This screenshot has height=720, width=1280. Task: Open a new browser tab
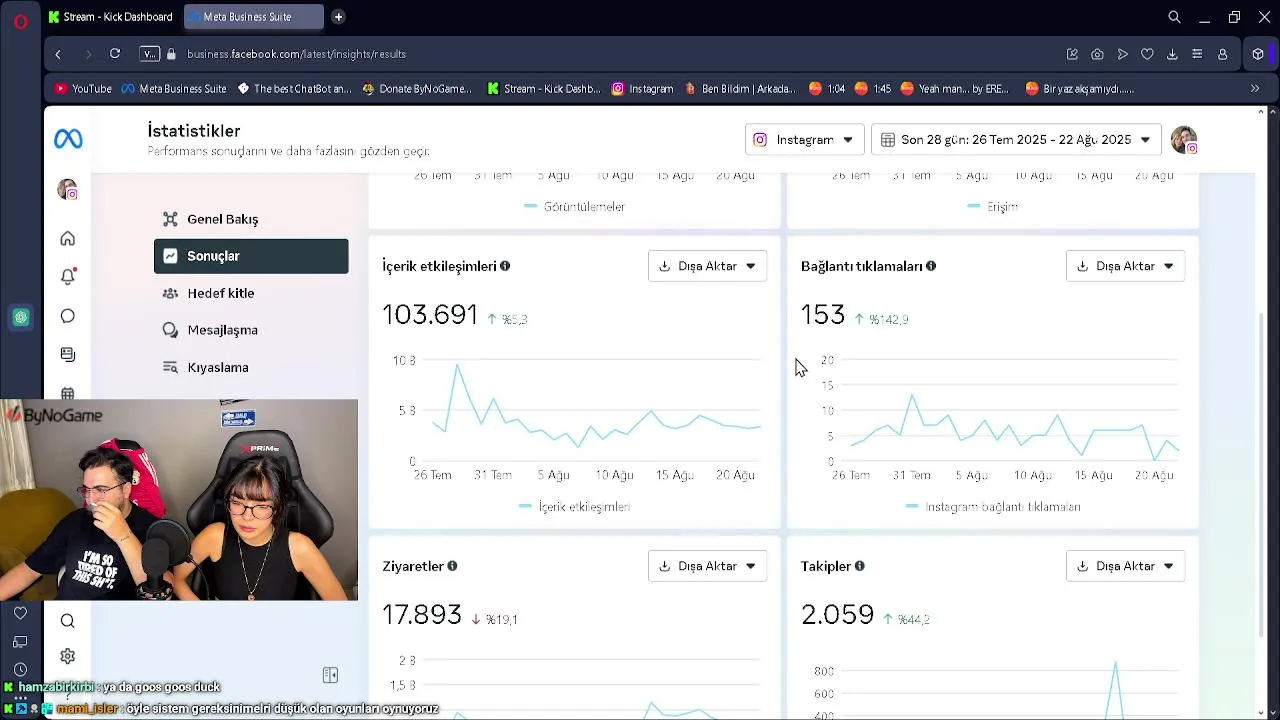338,17
